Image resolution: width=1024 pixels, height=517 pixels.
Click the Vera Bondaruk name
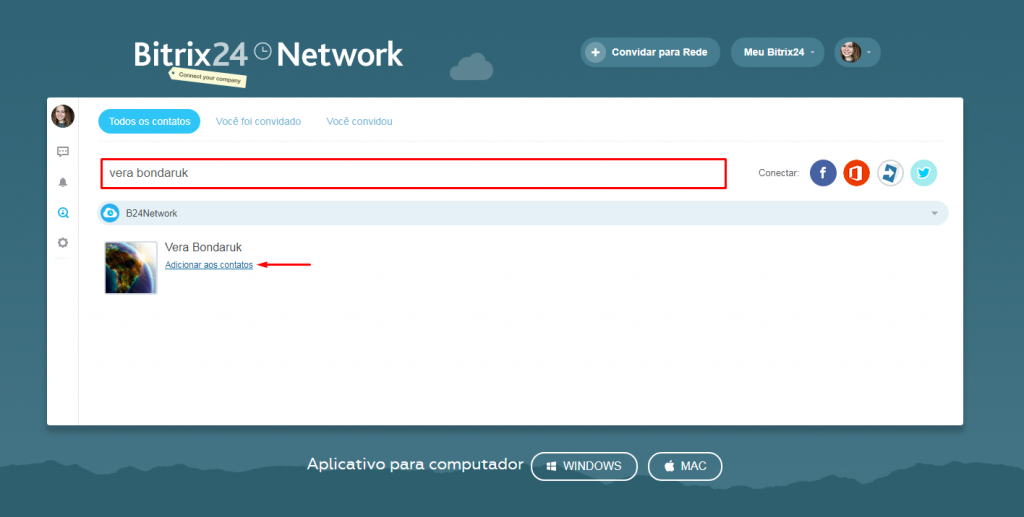[203, 247]
